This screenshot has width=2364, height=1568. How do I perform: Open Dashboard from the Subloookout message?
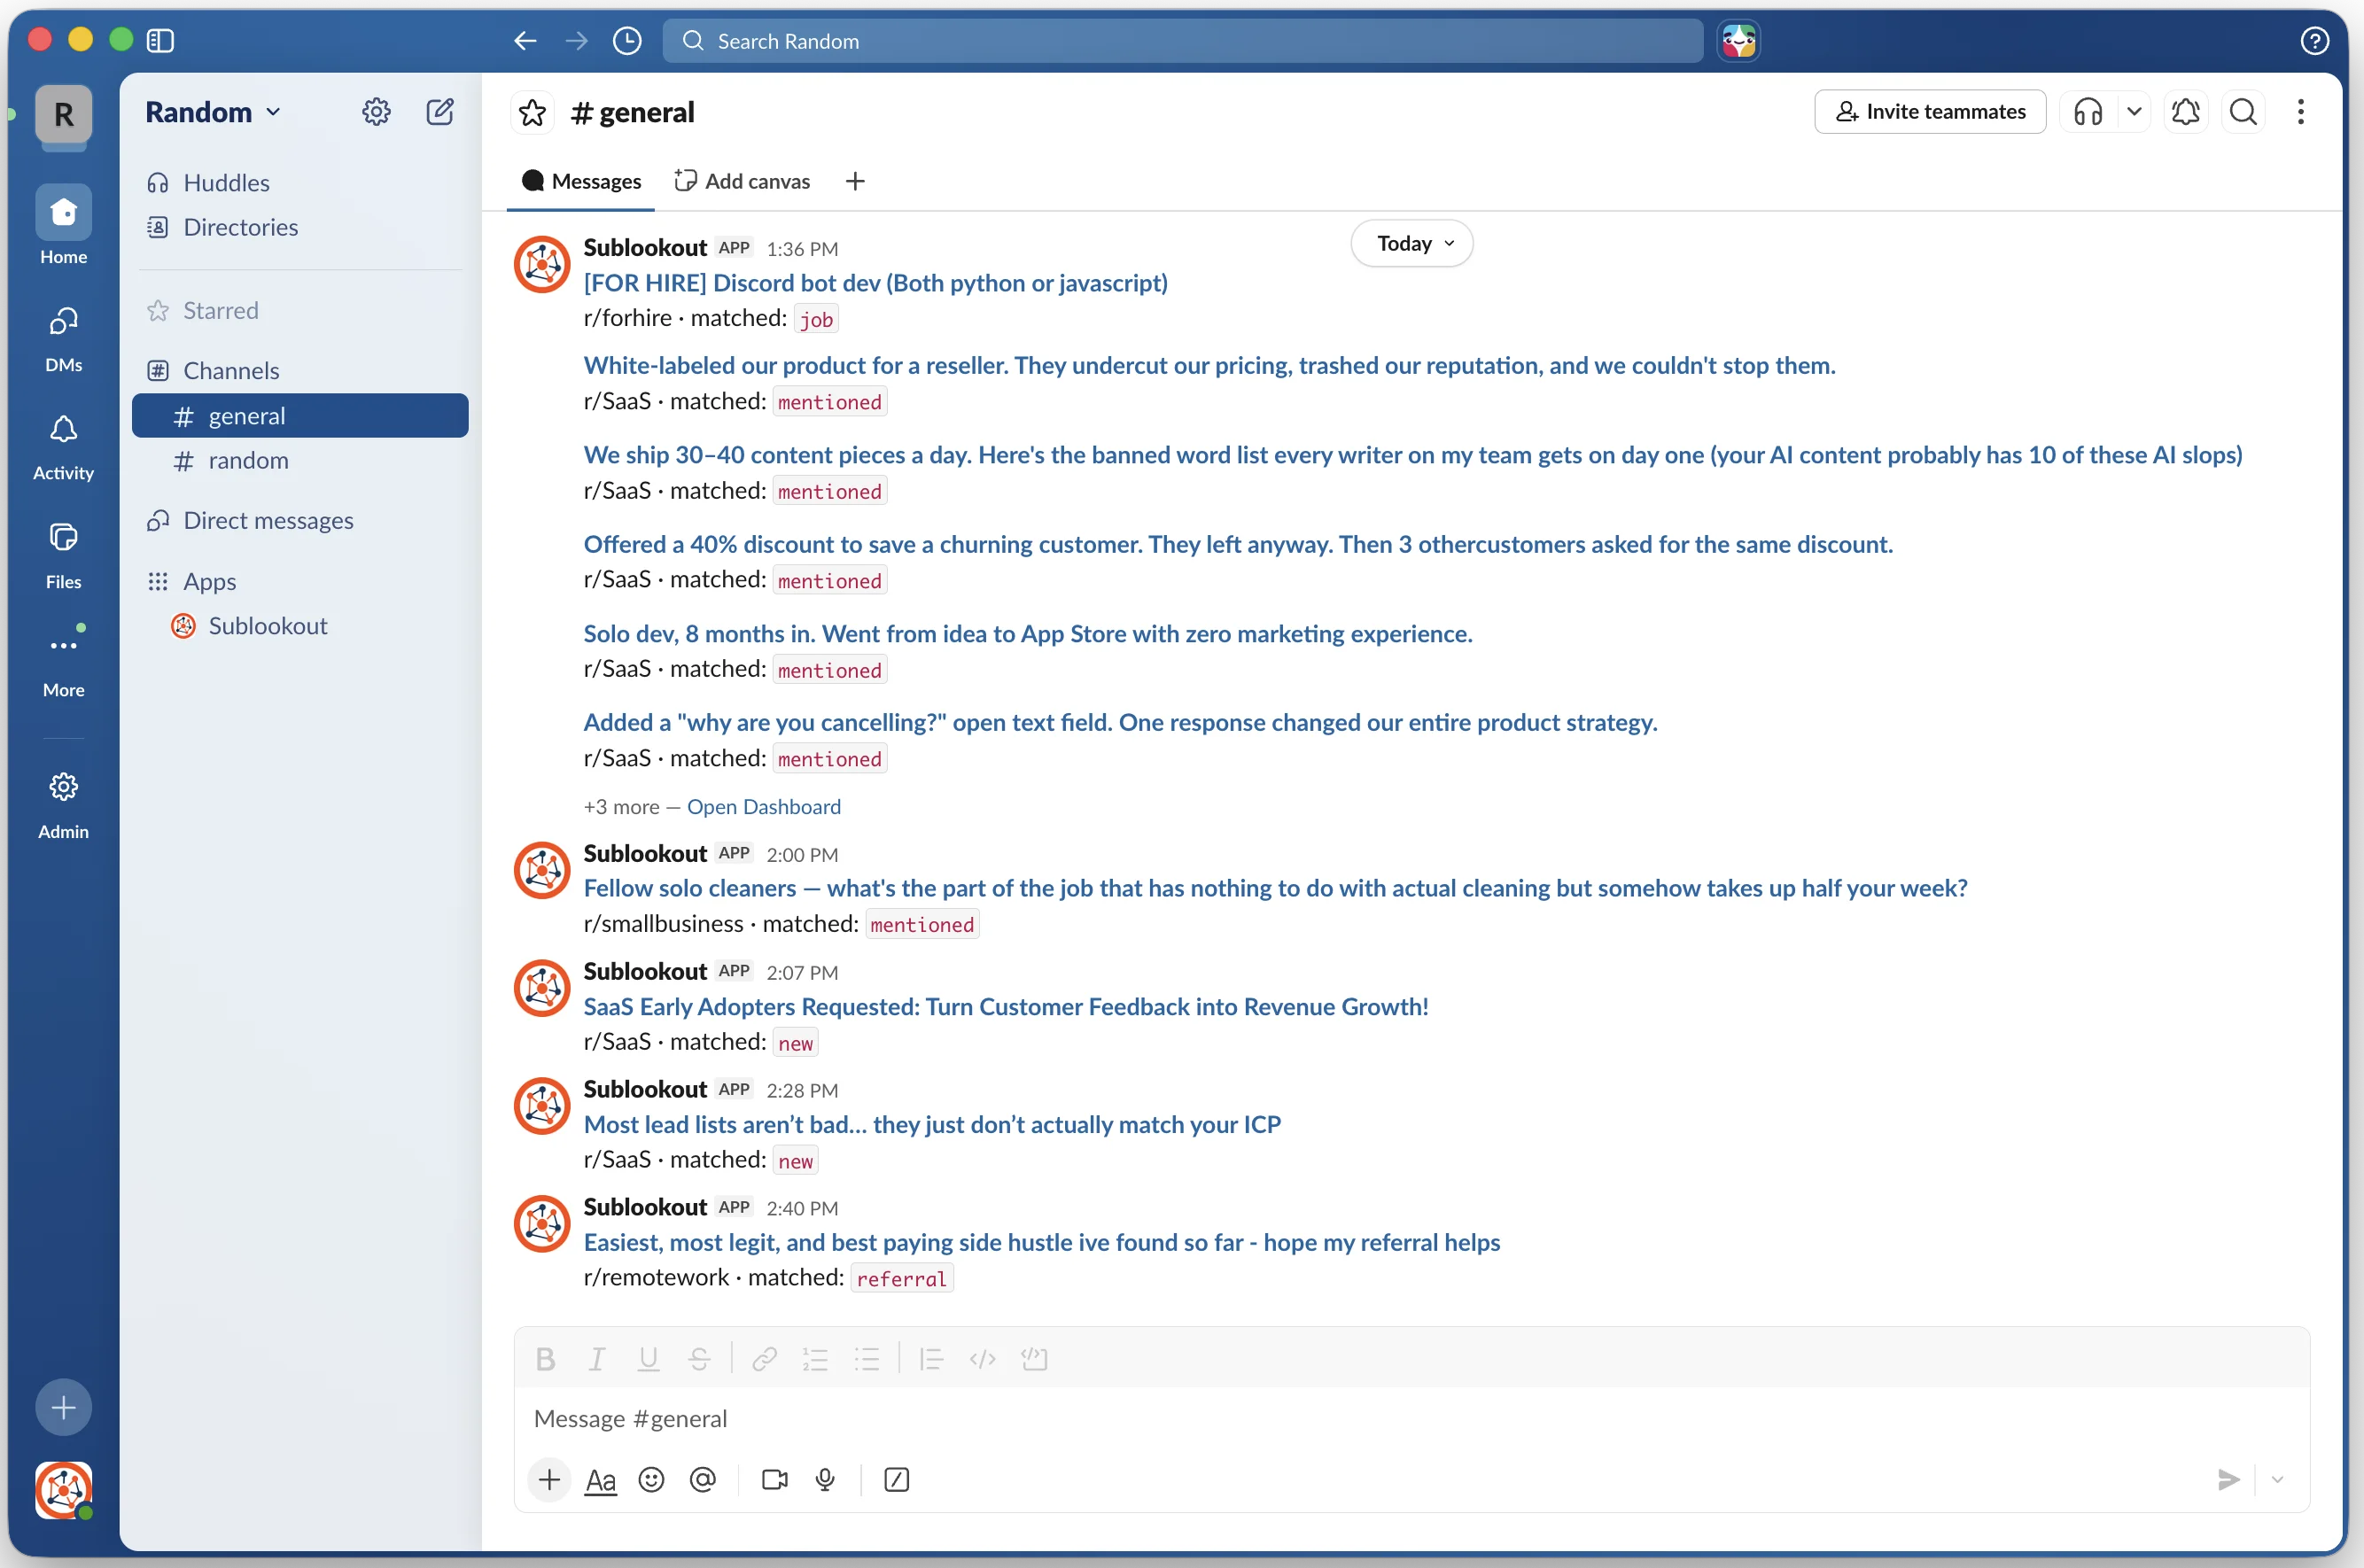tap(764, 806)
